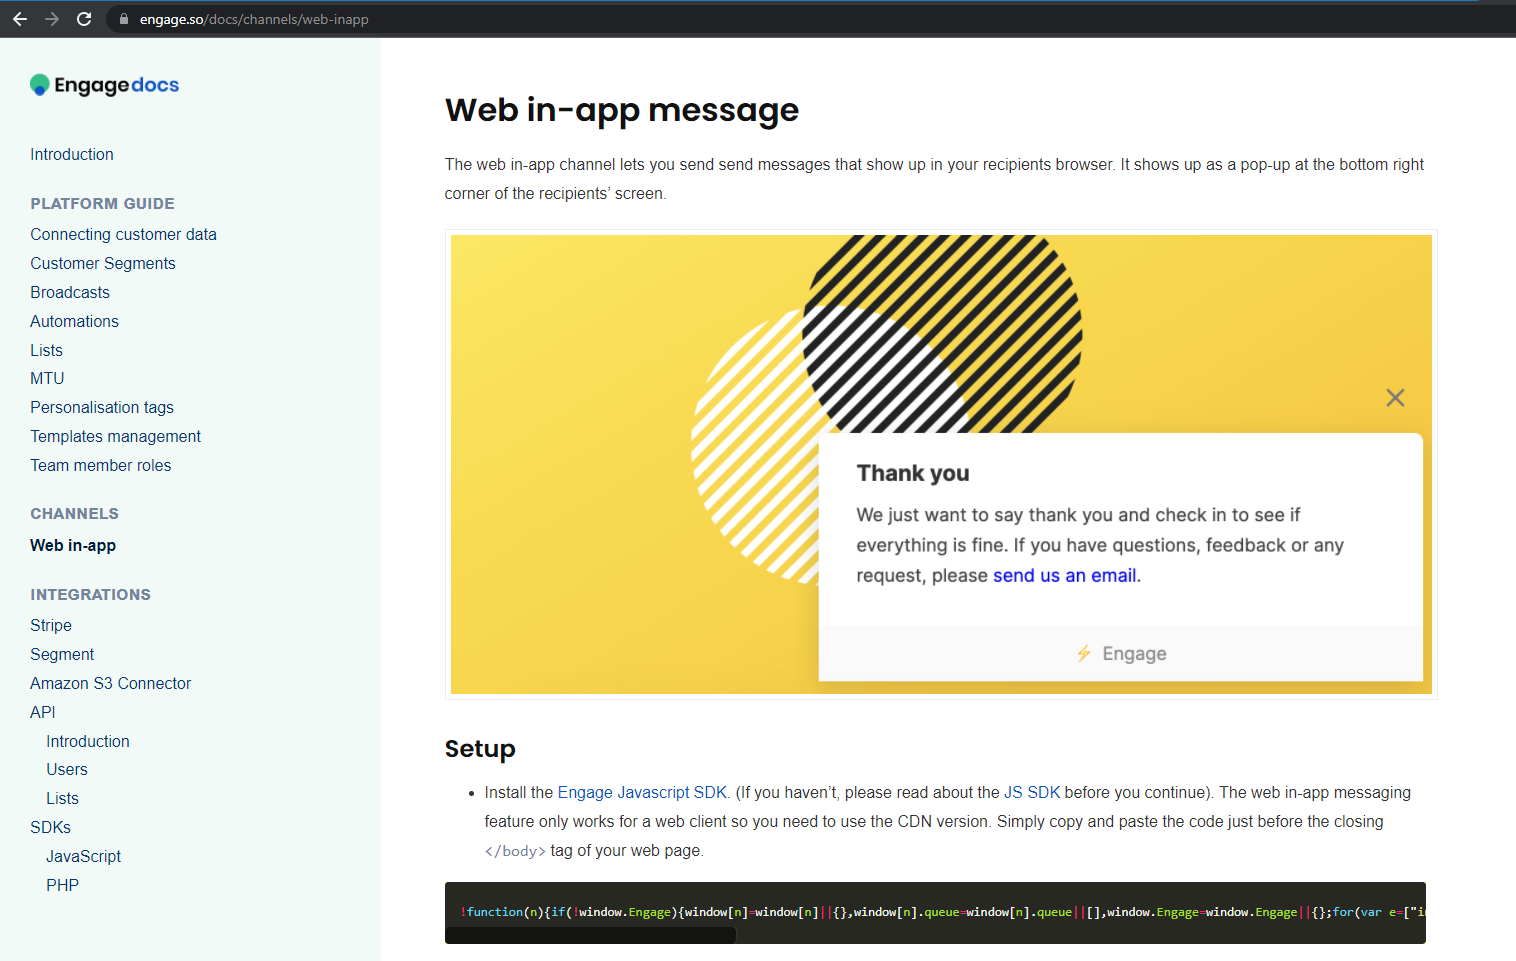Click the Engage docs logo
The height and width of the screenshot is (961, 1516).
[105, 85]
